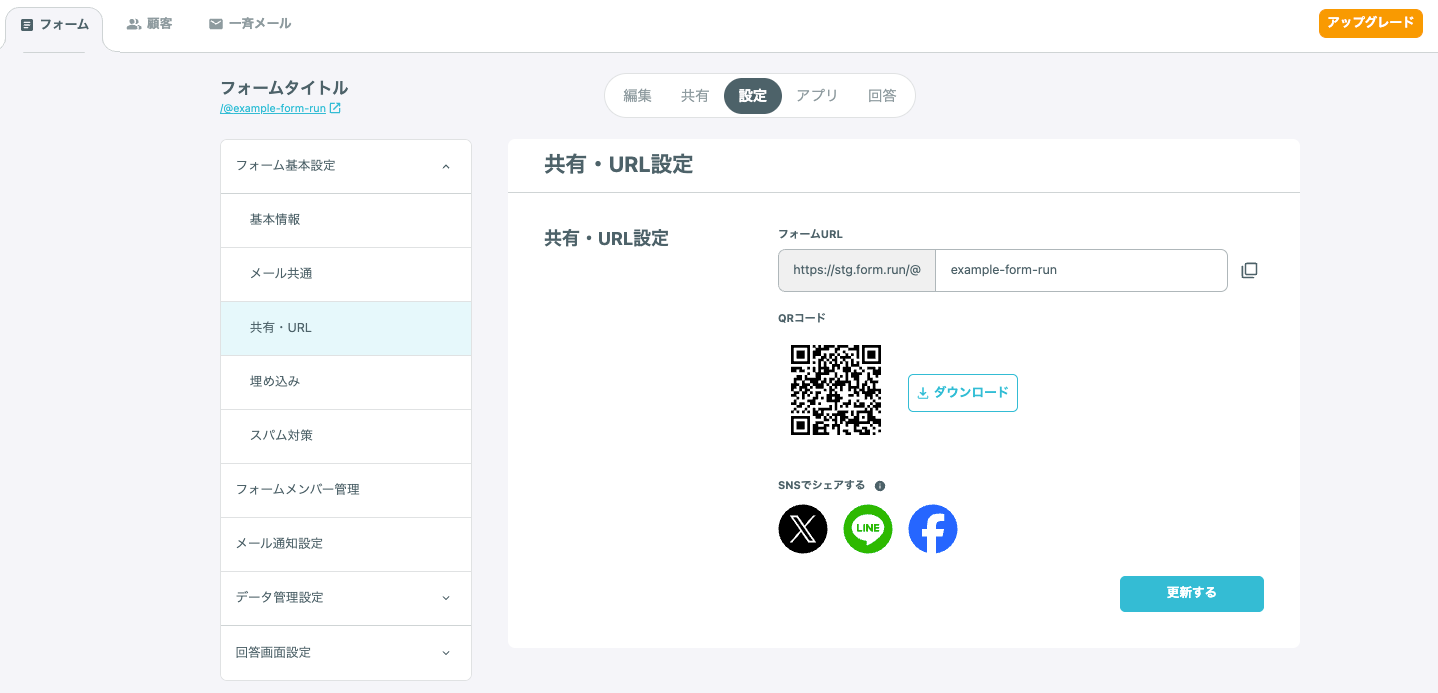Image resolution: width=1438 pixels, height=693 pixels.
Task: Expand the 回答画面設定 section
Action: pos(346,653)
